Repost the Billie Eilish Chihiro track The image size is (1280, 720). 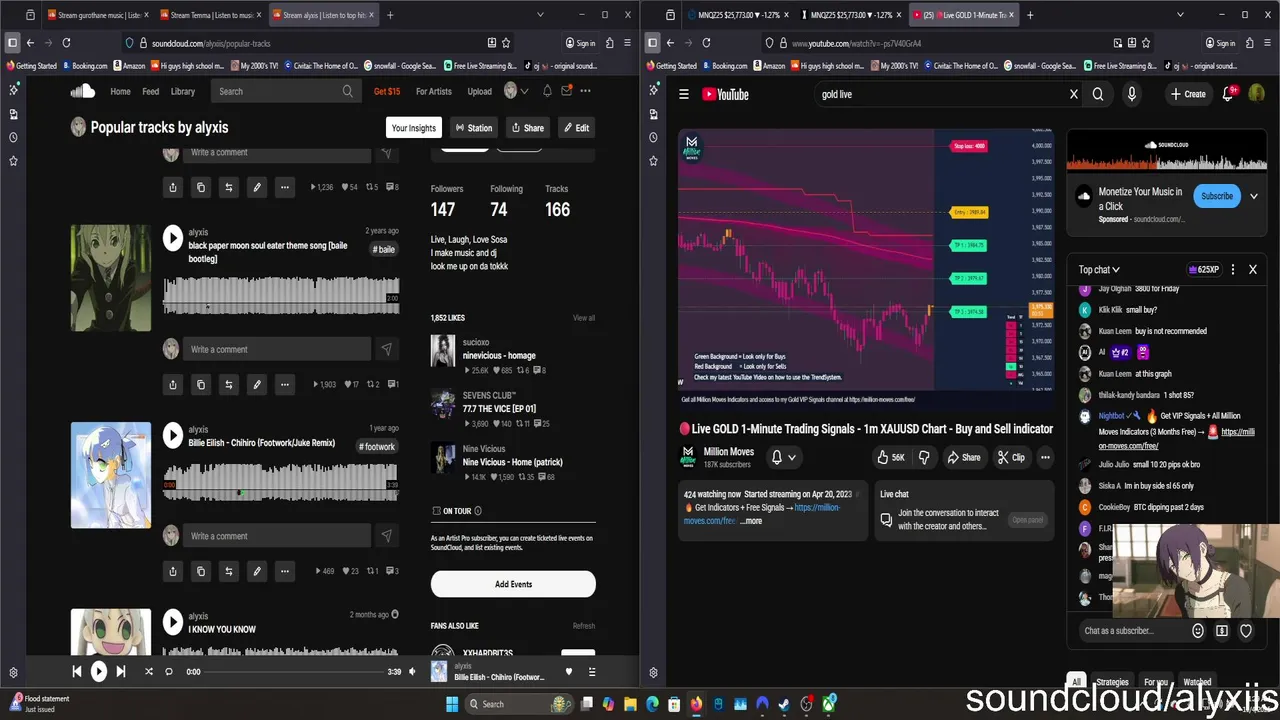click(x=229, y=571)
